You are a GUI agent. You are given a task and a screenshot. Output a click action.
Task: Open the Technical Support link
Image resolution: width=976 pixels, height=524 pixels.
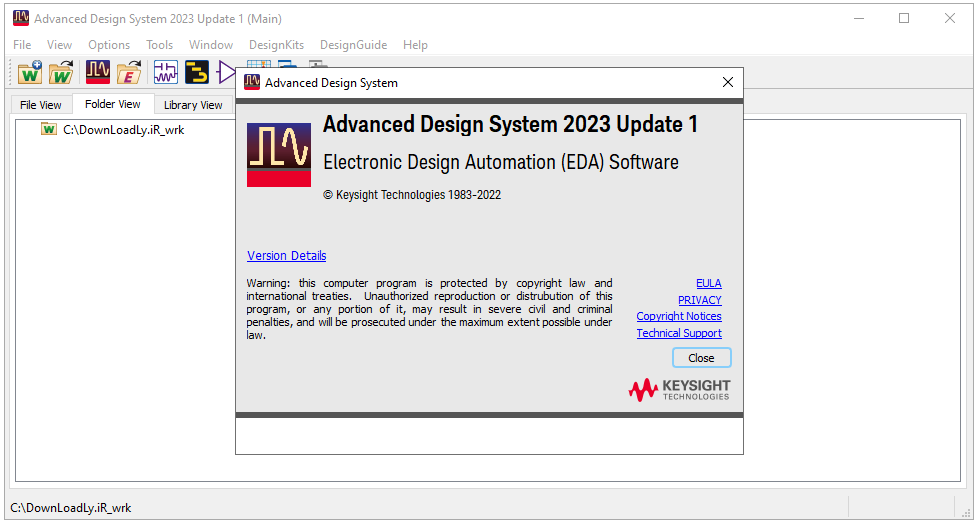[678, 333]
